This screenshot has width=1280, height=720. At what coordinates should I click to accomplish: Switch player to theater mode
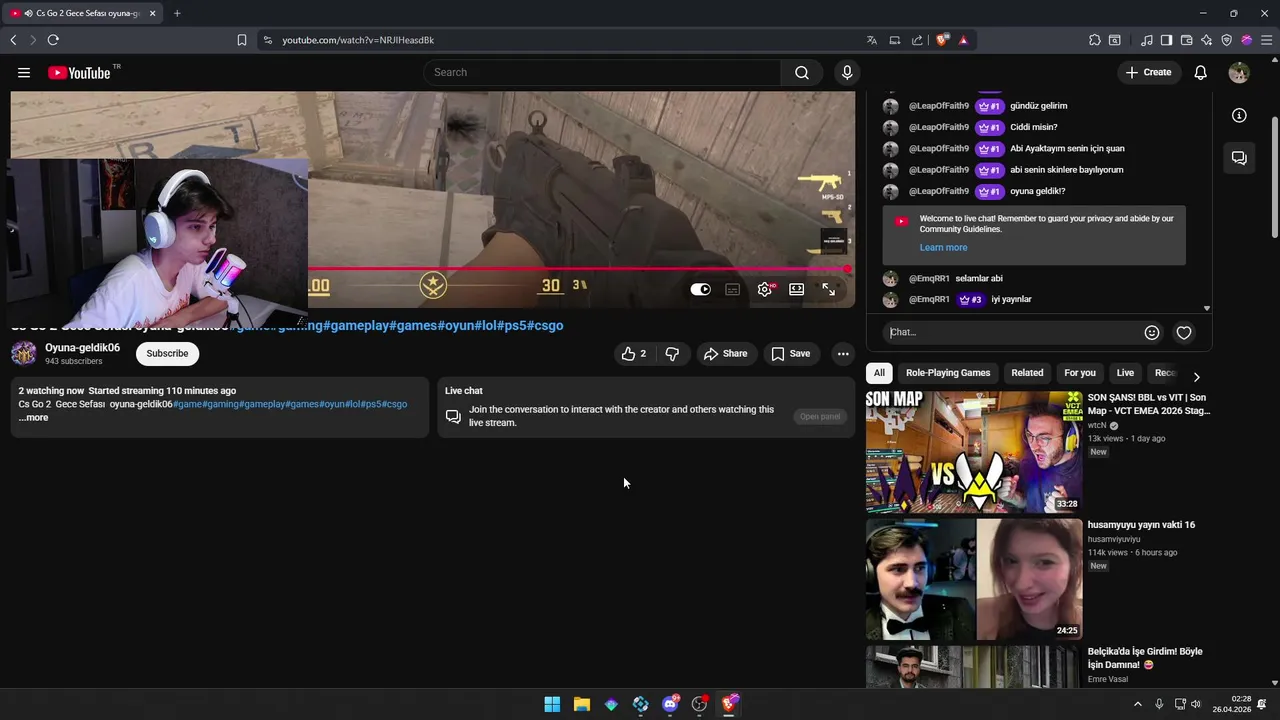(x=796, y=289)
